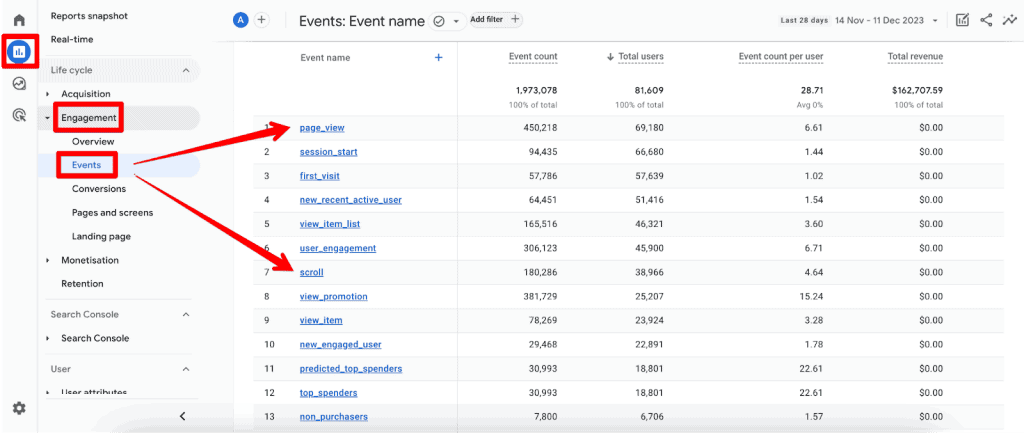Click the customize report icon
The width and height of the screenshot is (1024, 433).
click(x=962, y=20)
